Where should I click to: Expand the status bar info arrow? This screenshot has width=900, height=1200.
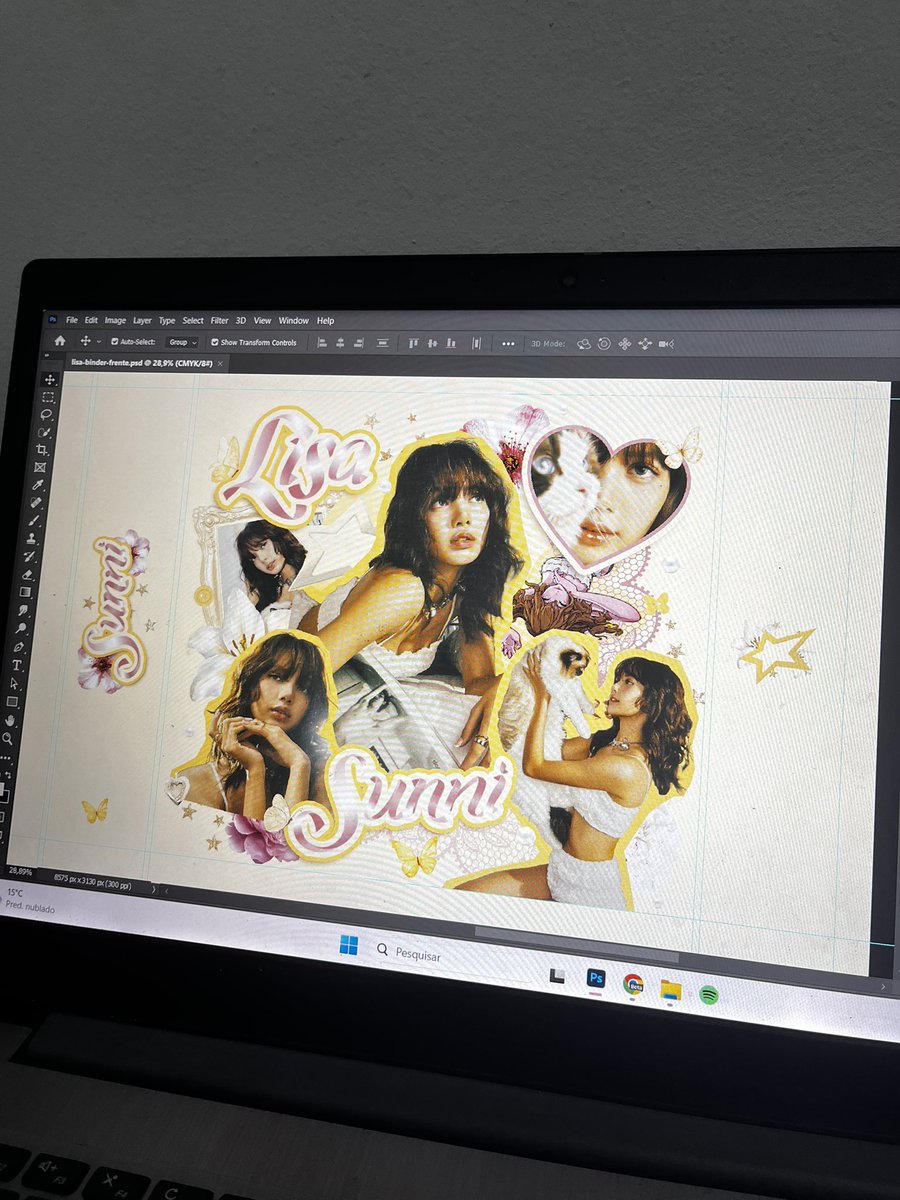pyautogui.click(x=153, y=887)
